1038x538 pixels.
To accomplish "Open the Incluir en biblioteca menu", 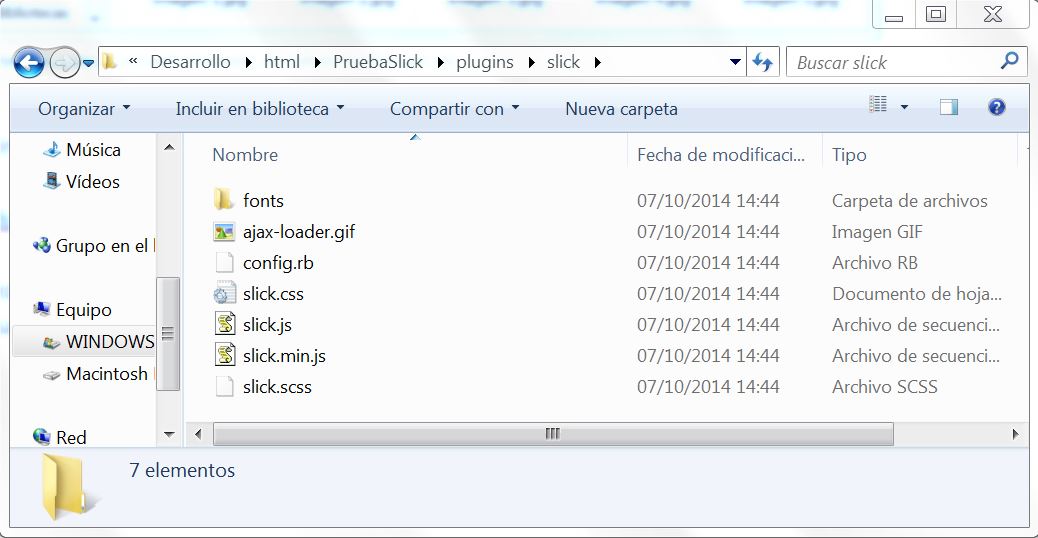I will coord(259,109).
